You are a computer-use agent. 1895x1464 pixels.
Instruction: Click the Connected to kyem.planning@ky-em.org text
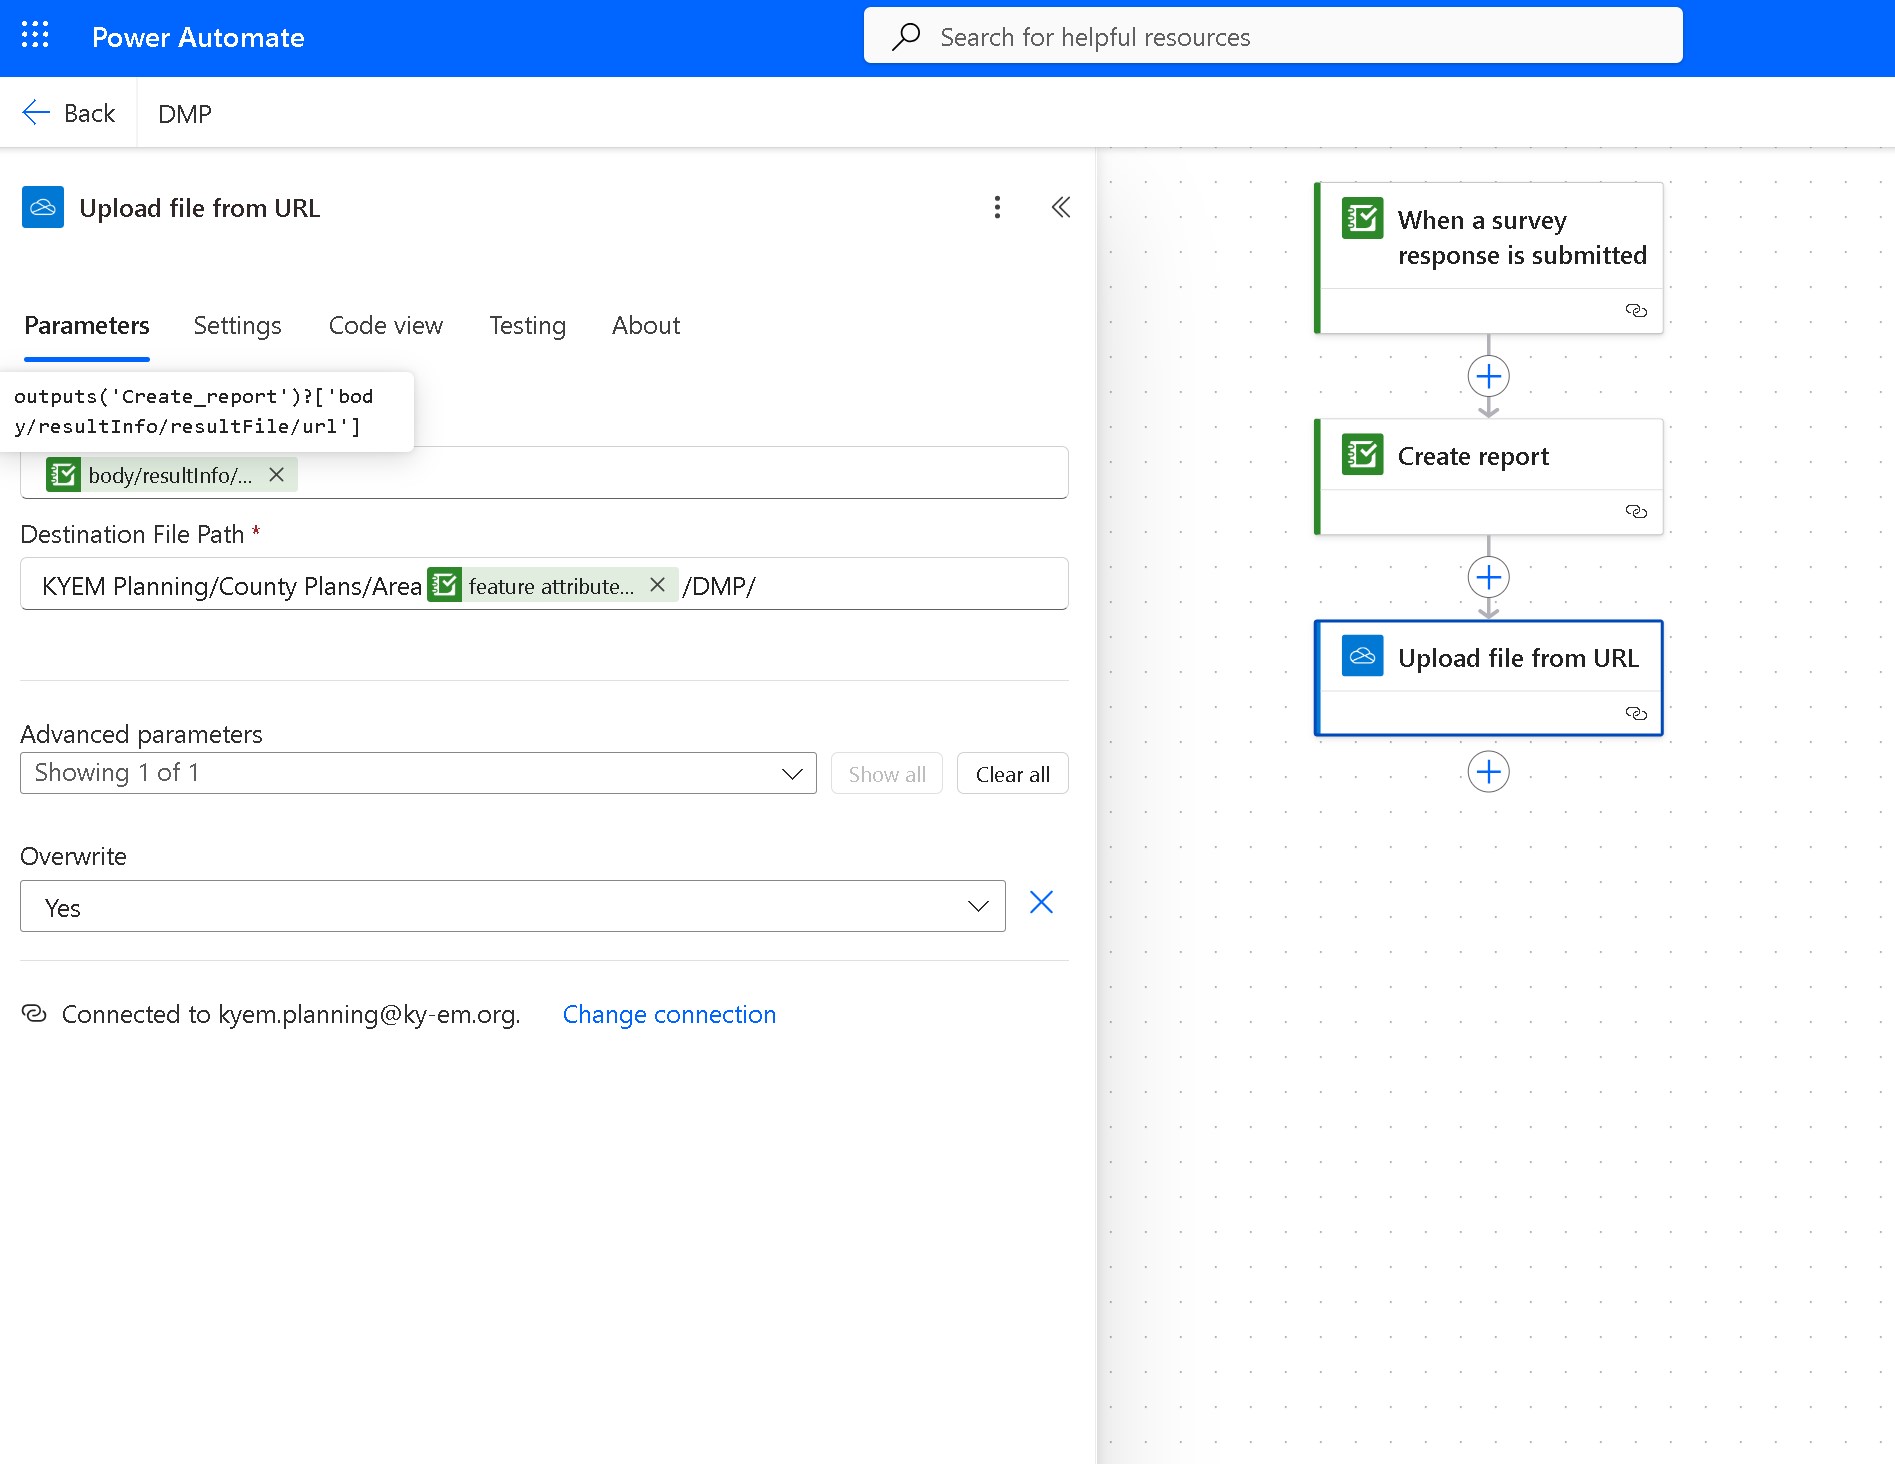(x=291, y=1014)
